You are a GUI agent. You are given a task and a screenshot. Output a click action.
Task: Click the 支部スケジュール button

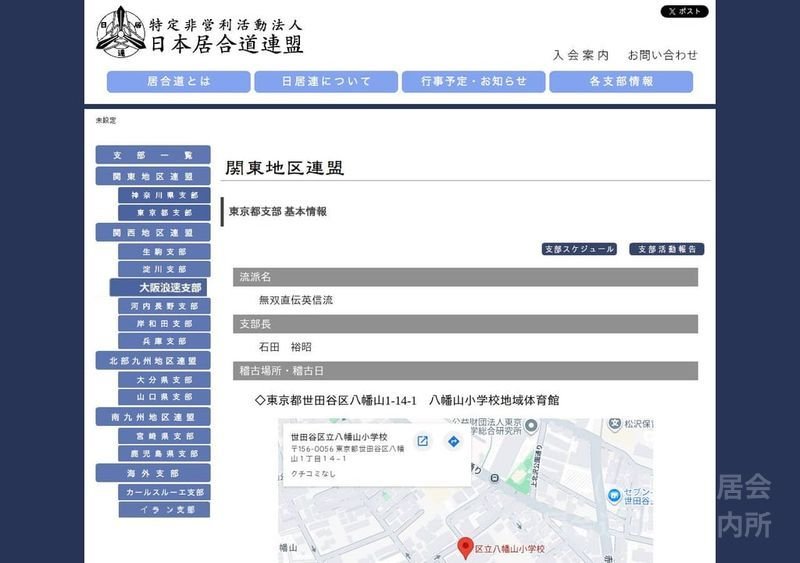[x=579, y=249]
